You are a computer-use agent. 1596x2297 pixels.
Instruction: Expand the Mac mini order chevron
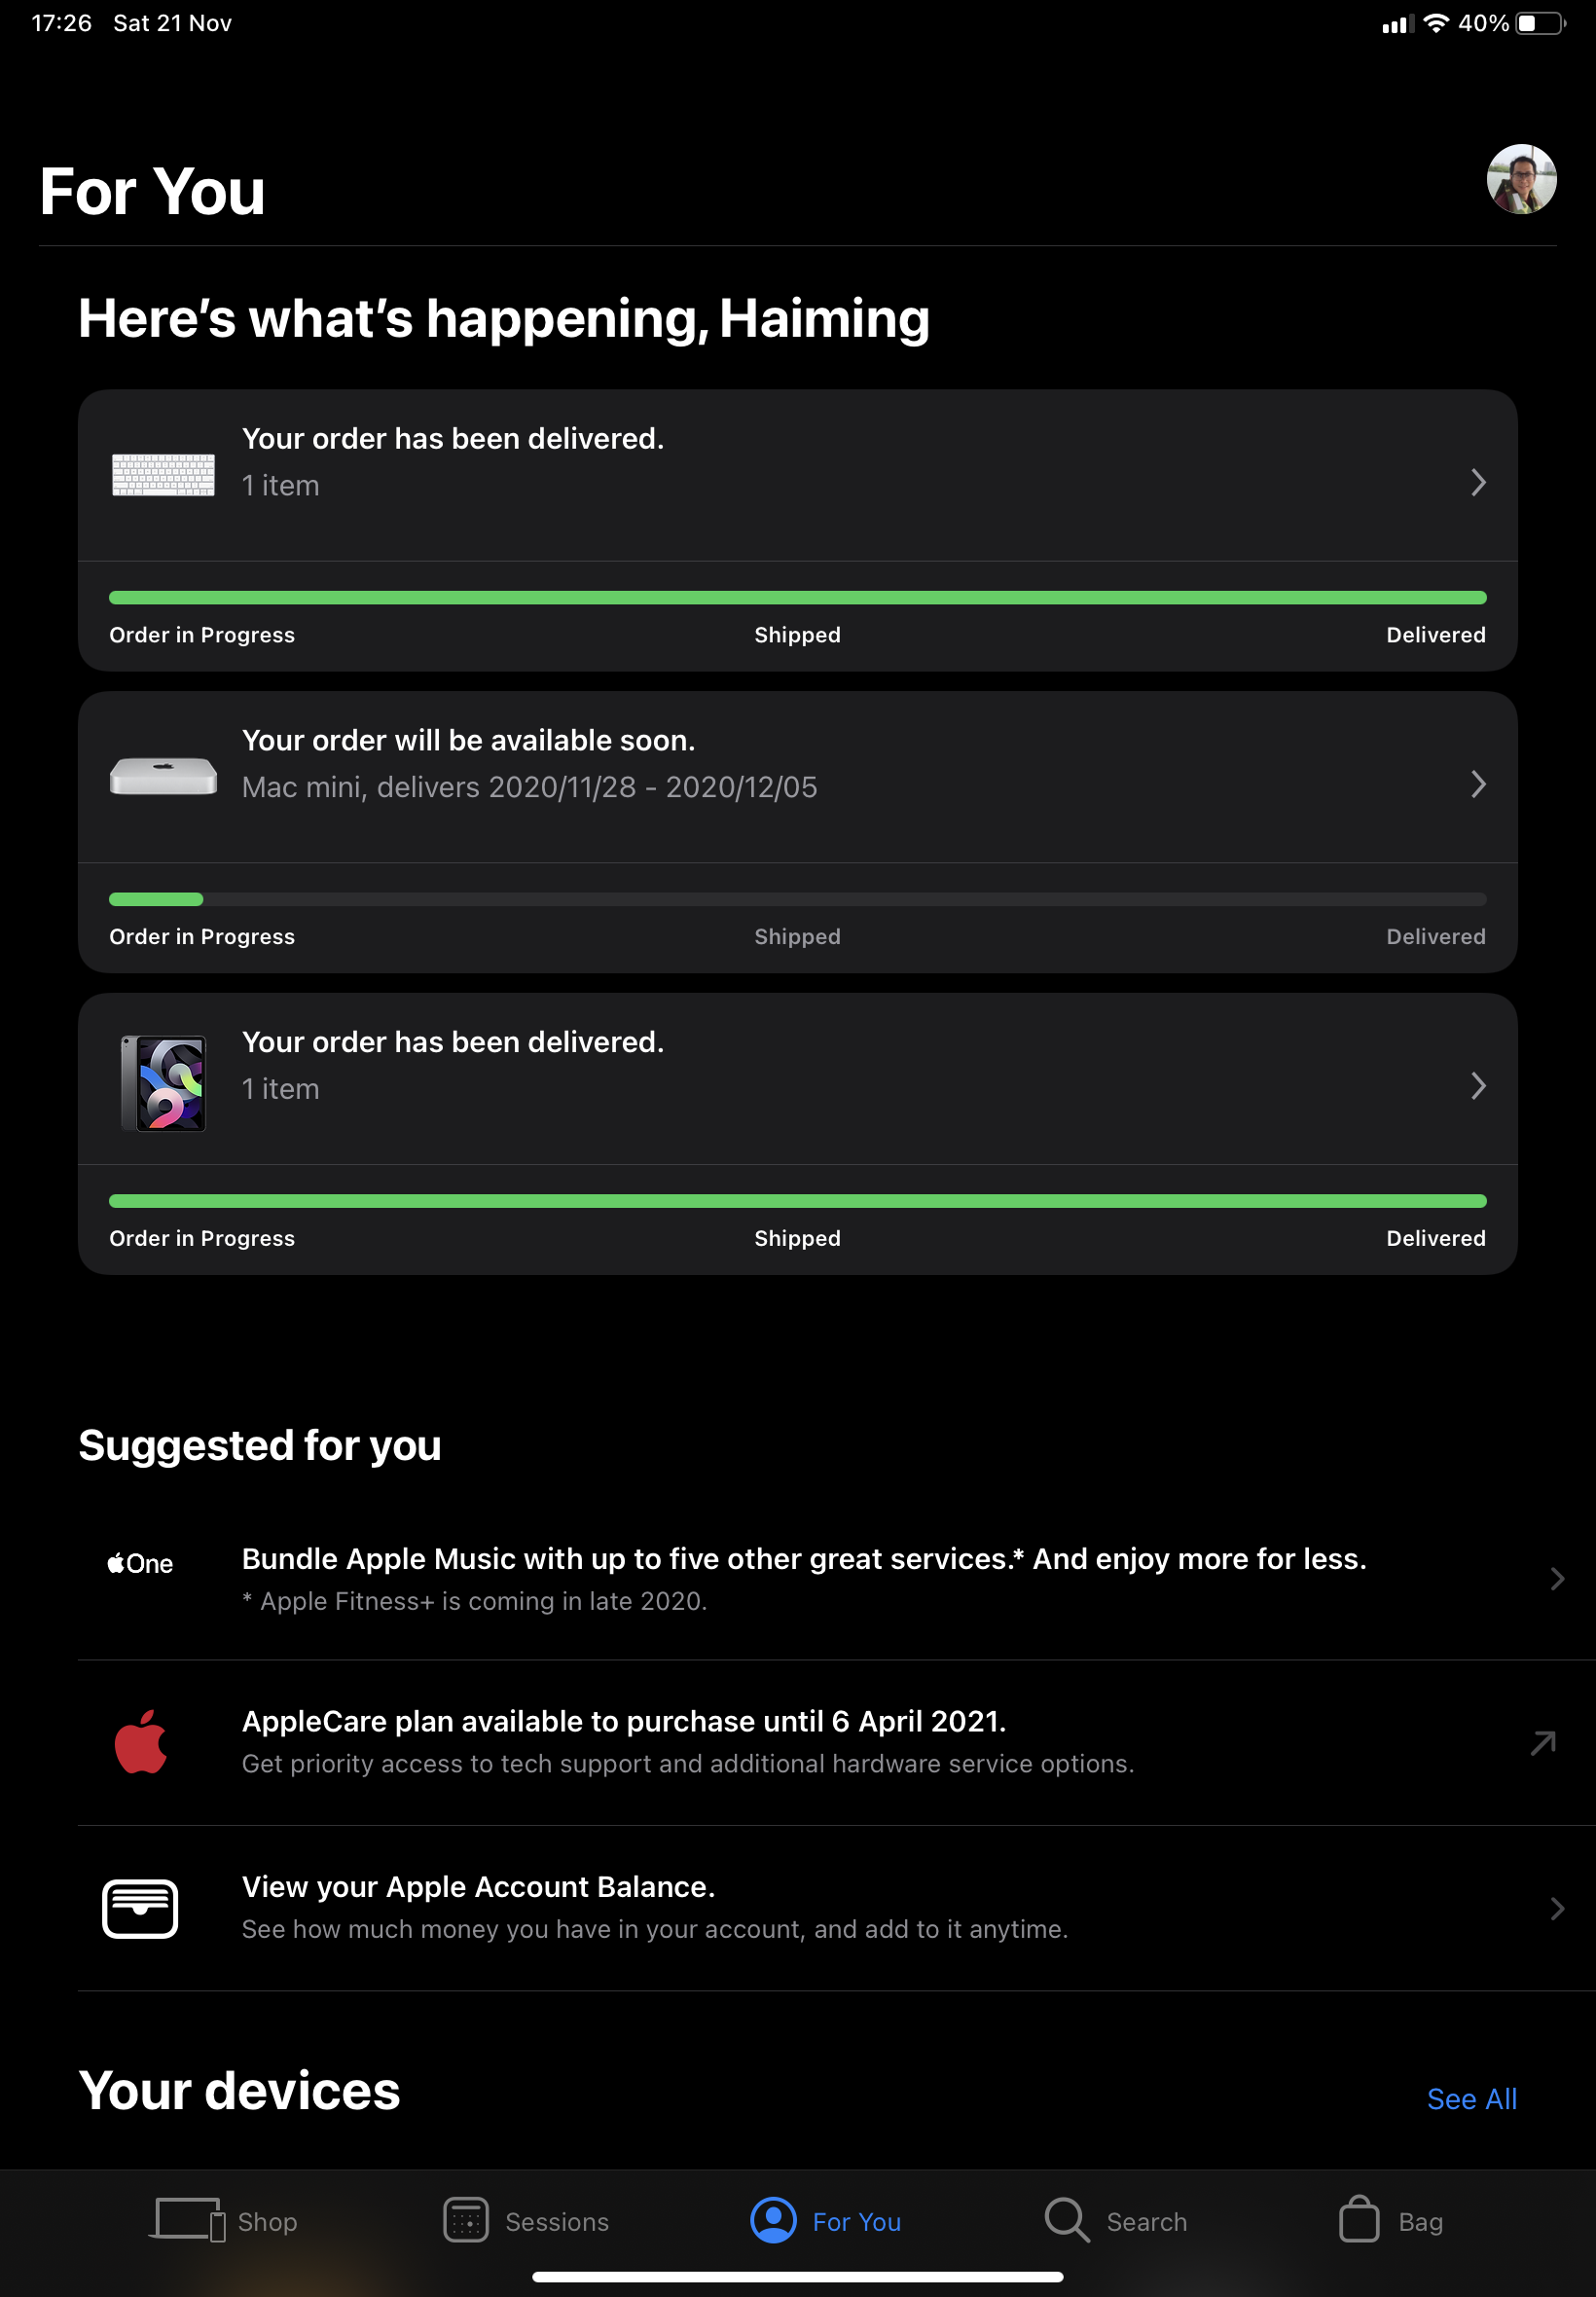1477,784
